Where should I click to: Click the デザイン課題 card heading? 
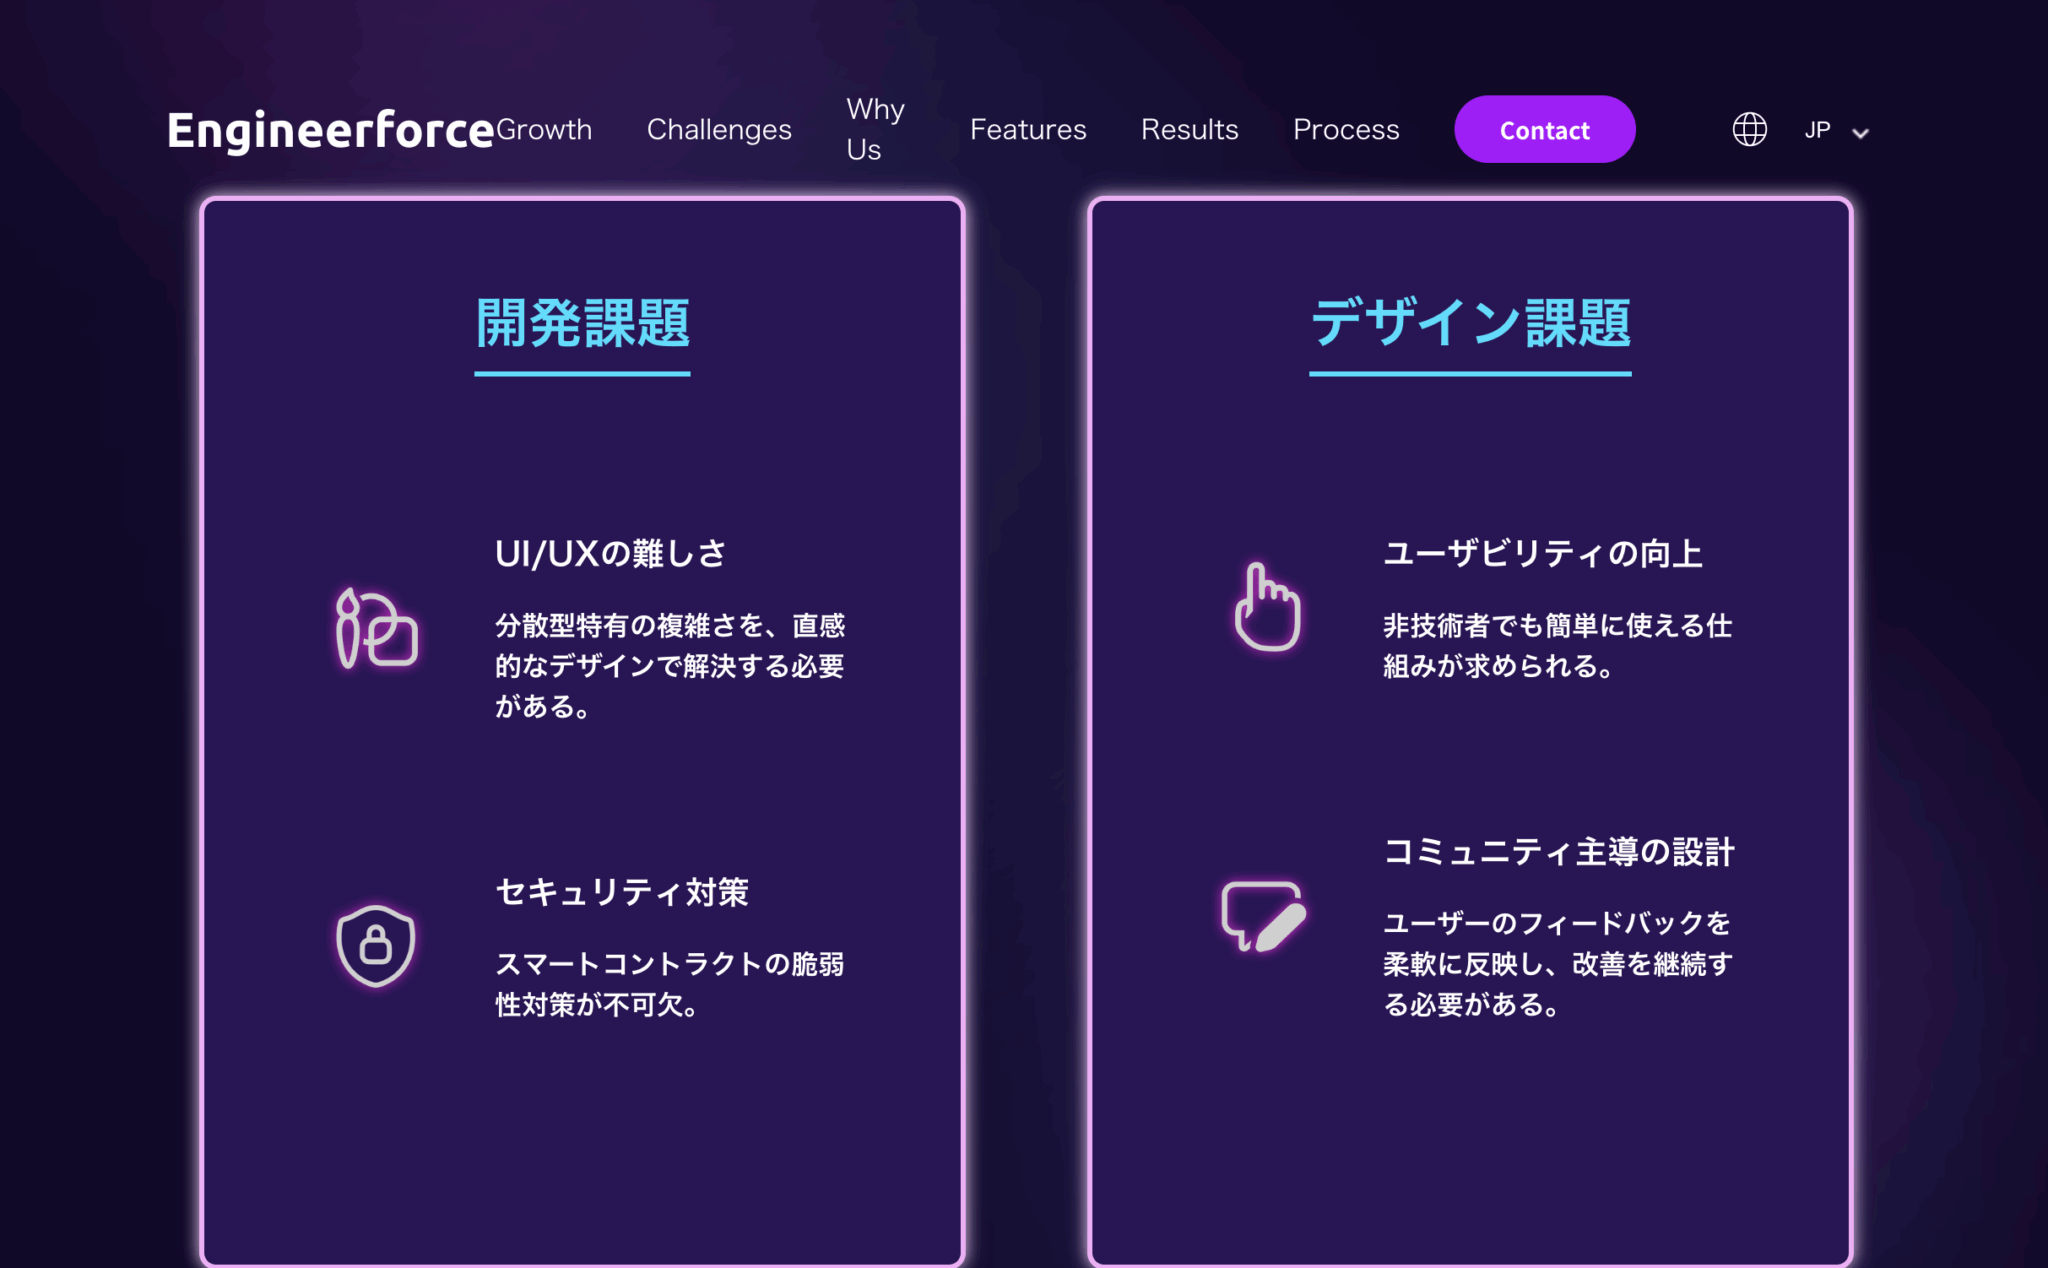[x=1470, y=323]
